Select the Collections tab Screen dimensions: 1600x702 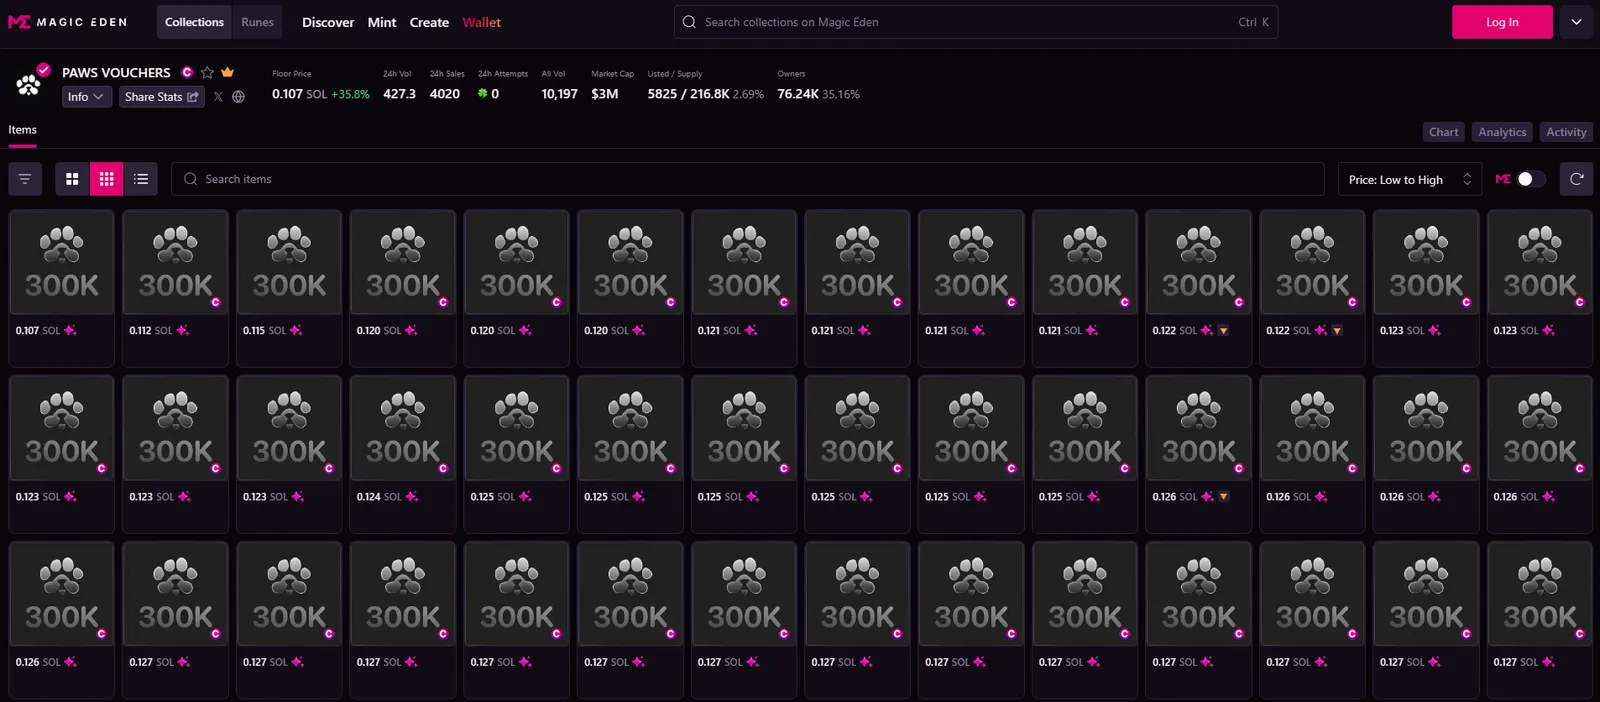[x=194, y=22]
